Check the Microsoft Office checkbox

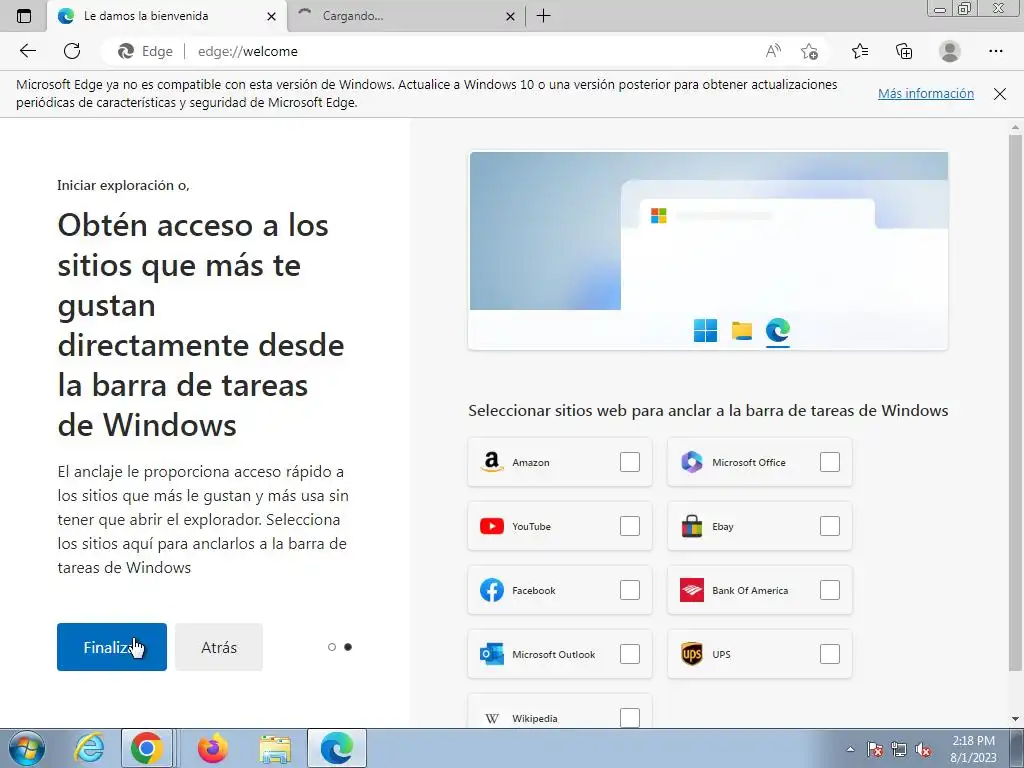click(x=829, y=462)
